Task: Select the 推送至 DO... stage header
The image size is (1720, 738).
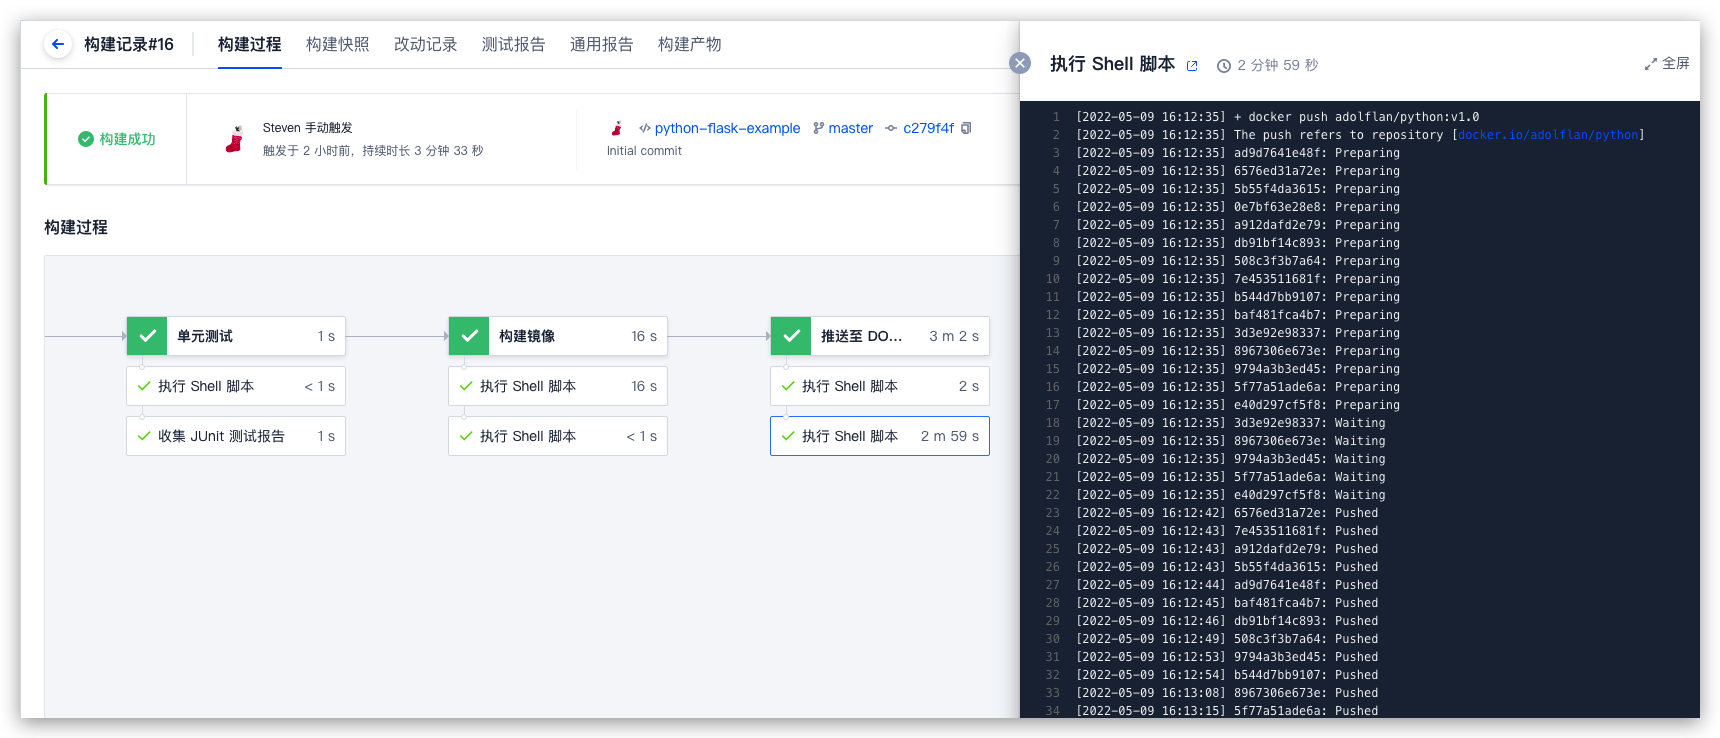Action: [880, 336]
